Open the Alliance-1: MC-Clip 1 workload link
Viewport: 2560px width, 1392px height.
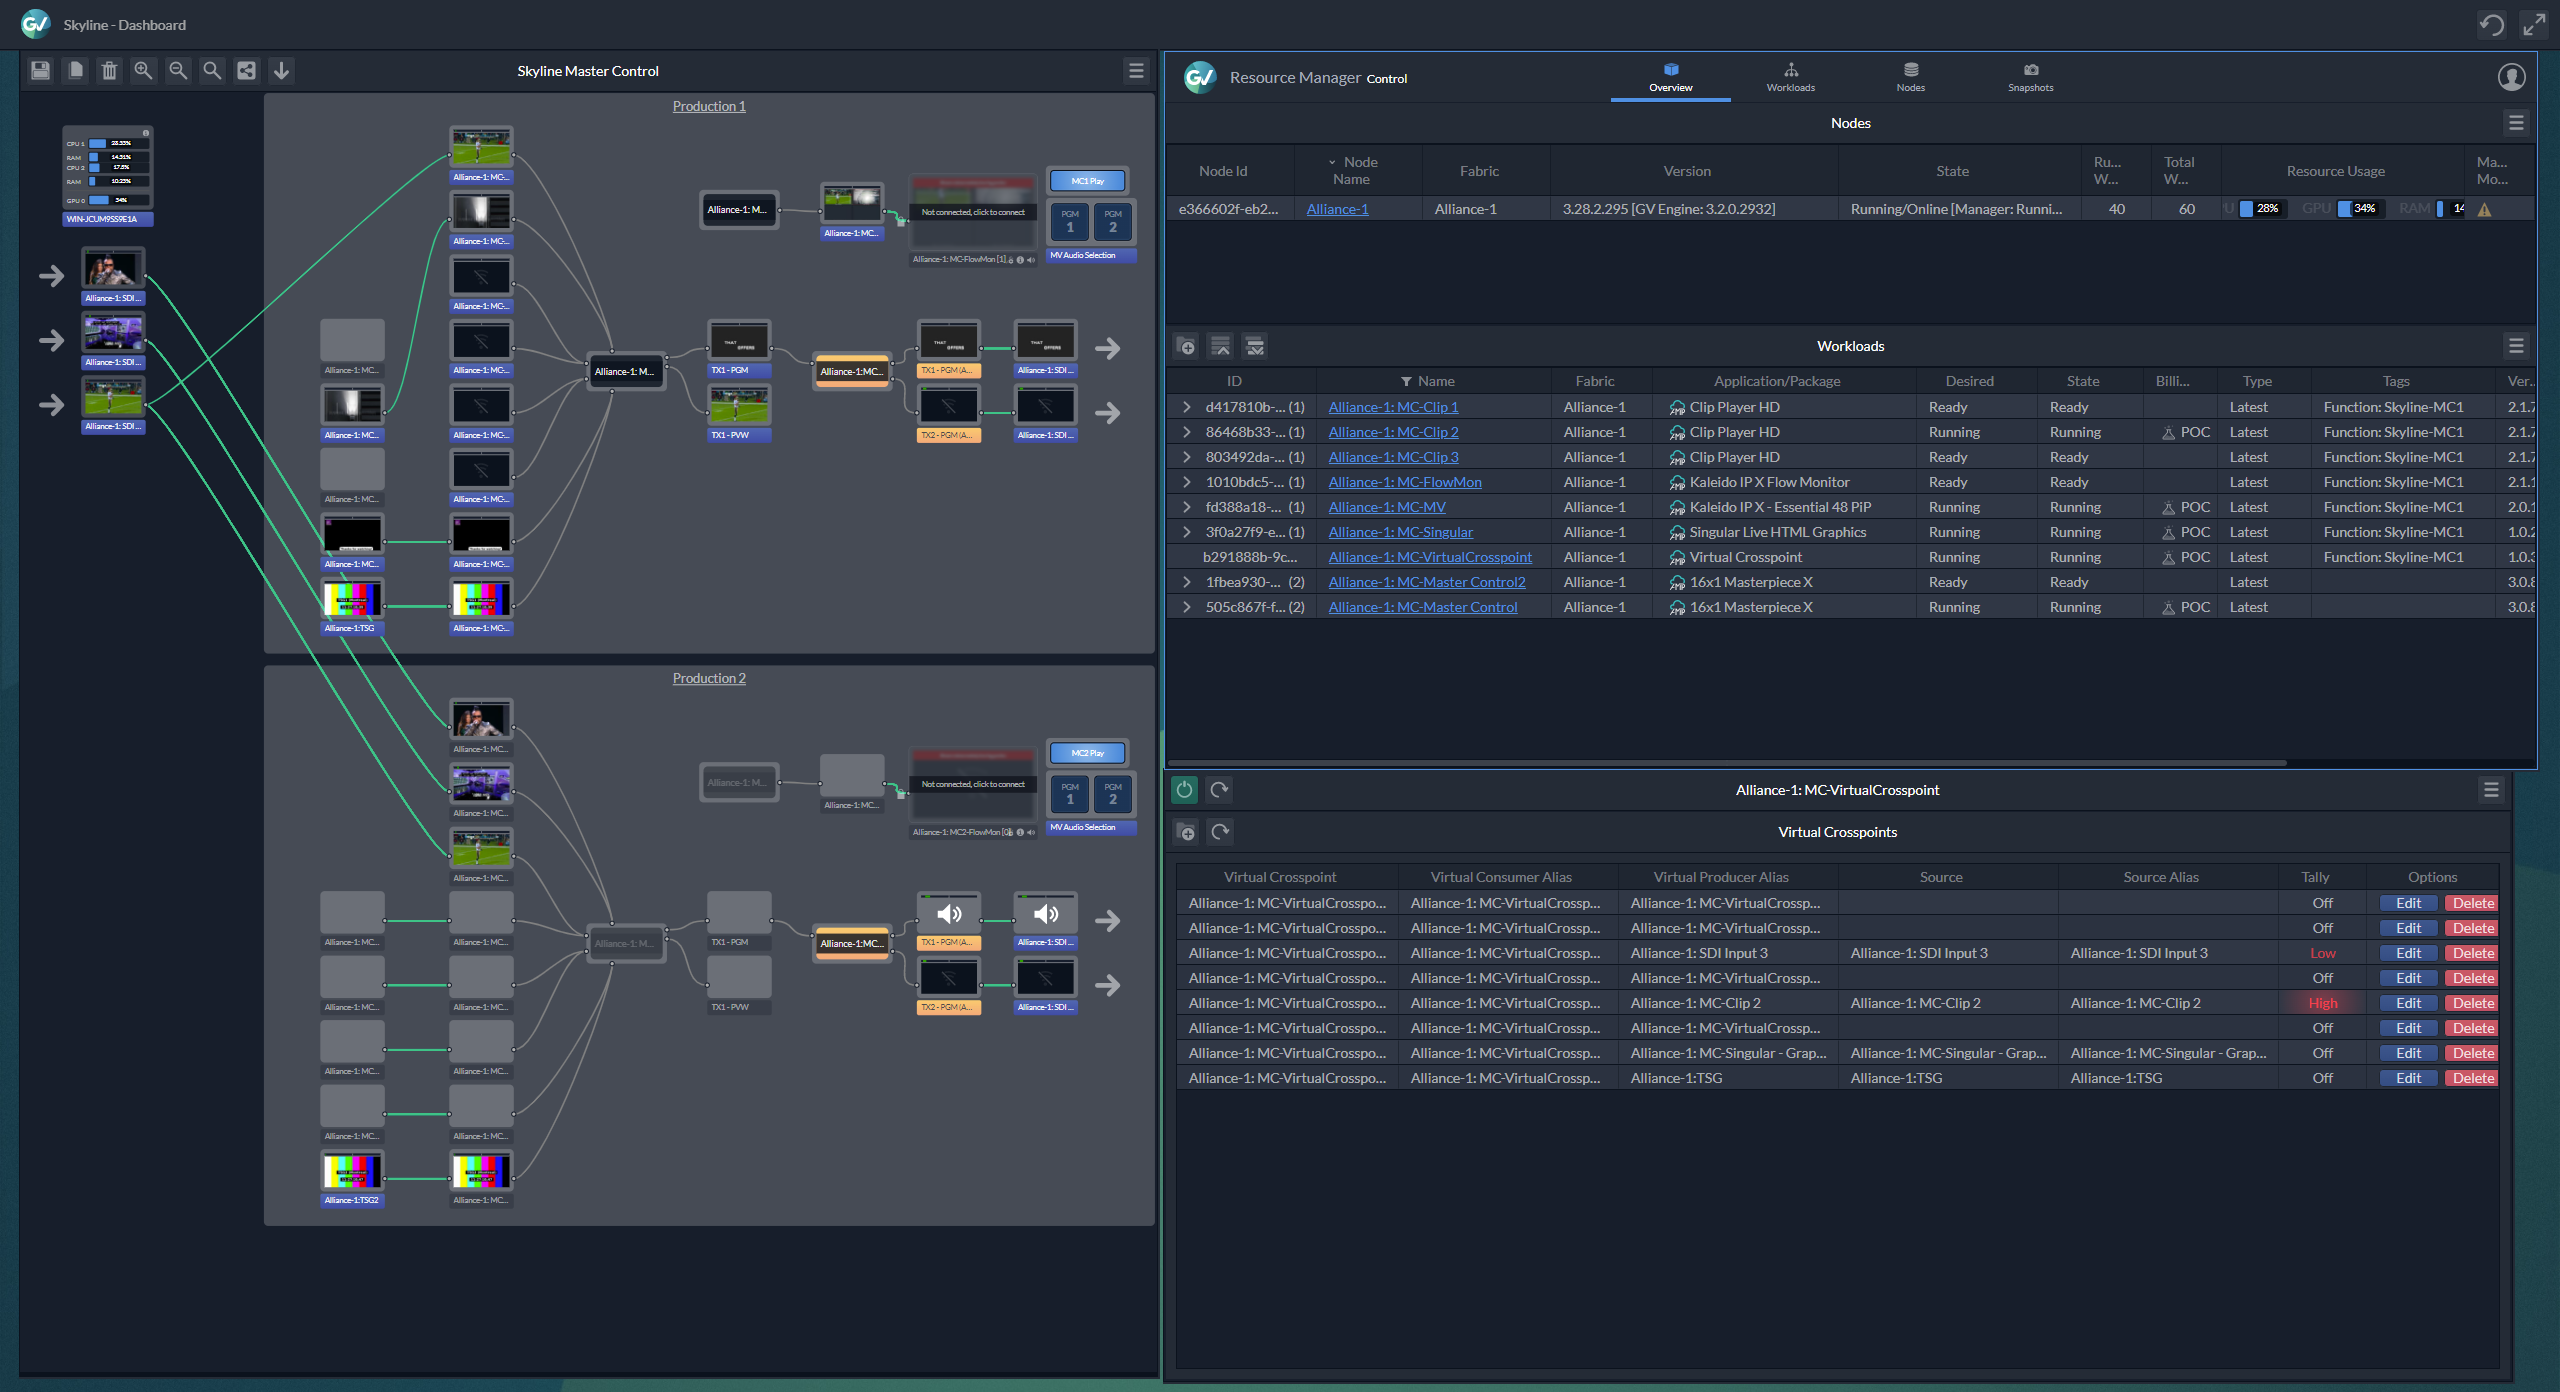click(x=1393, y=407)
